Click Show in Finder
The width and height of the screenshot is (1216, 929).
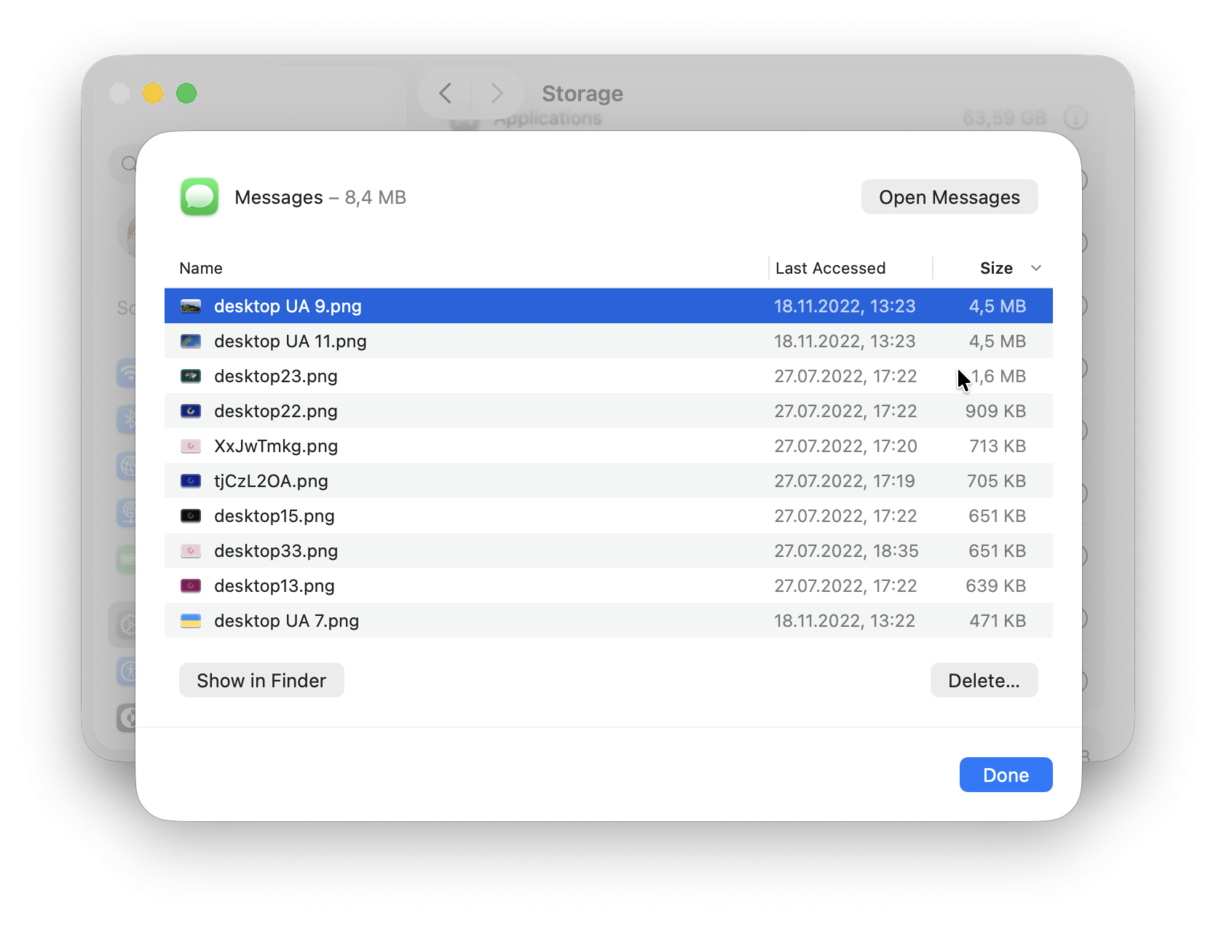(x=261, y=680)
